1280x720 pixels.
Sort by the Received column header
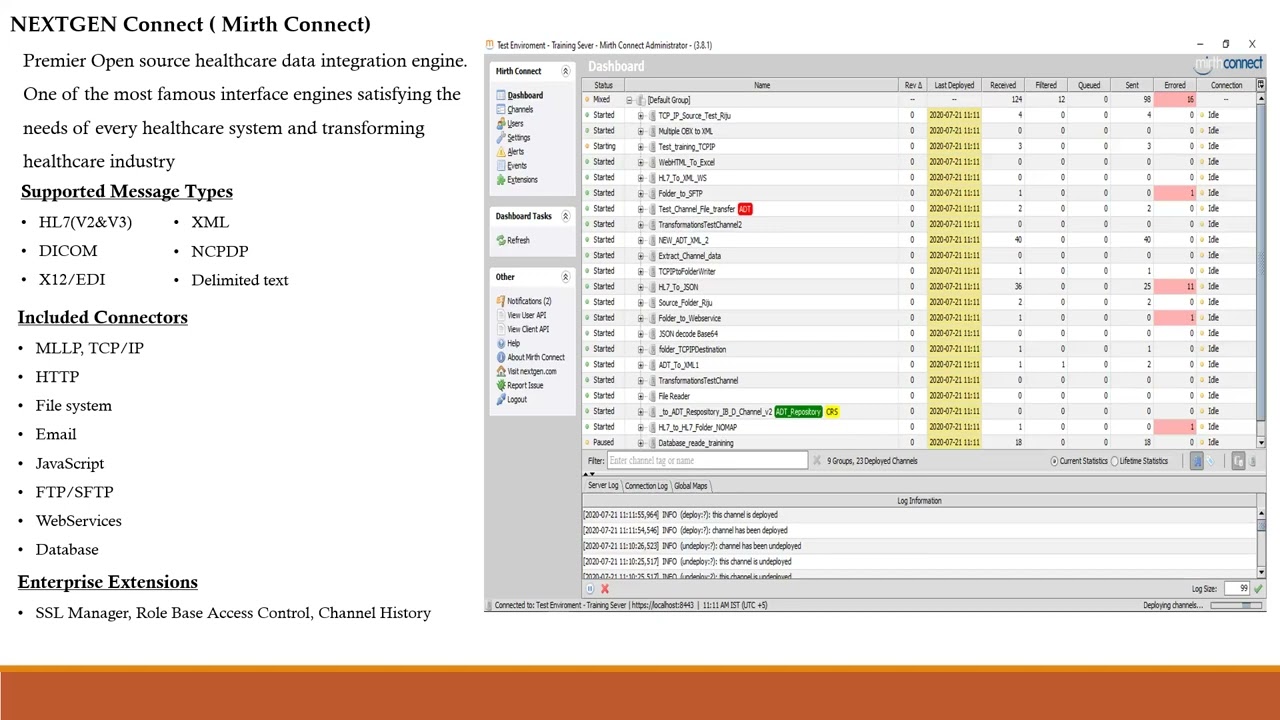pyautogui.click(x=1002, y=85)
